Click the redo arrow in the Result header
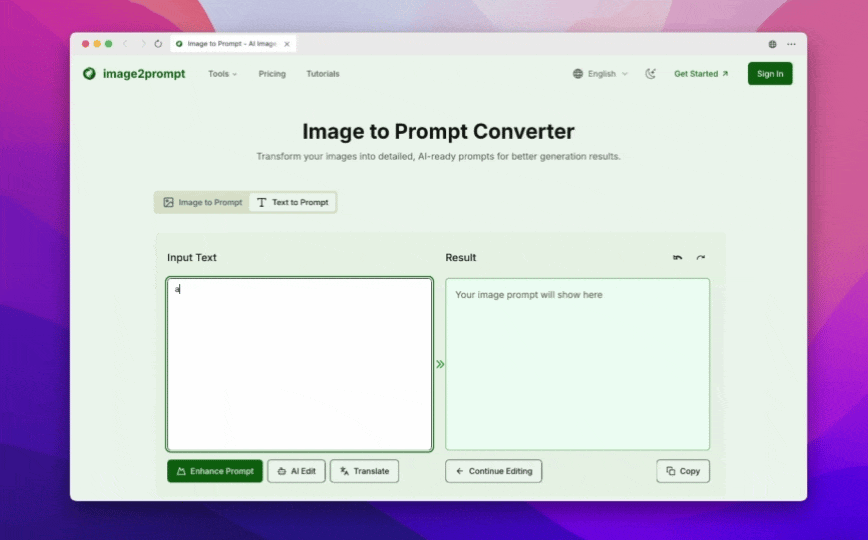 click(x=701, y=258)
